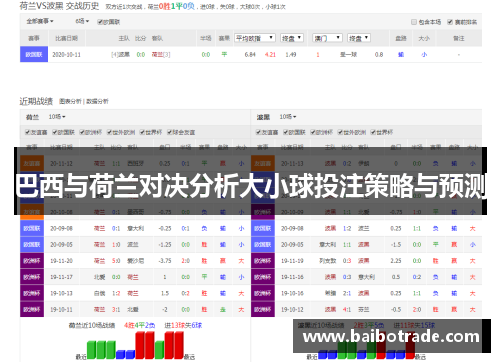Click the 备注 column header

(x=459, y=38)
